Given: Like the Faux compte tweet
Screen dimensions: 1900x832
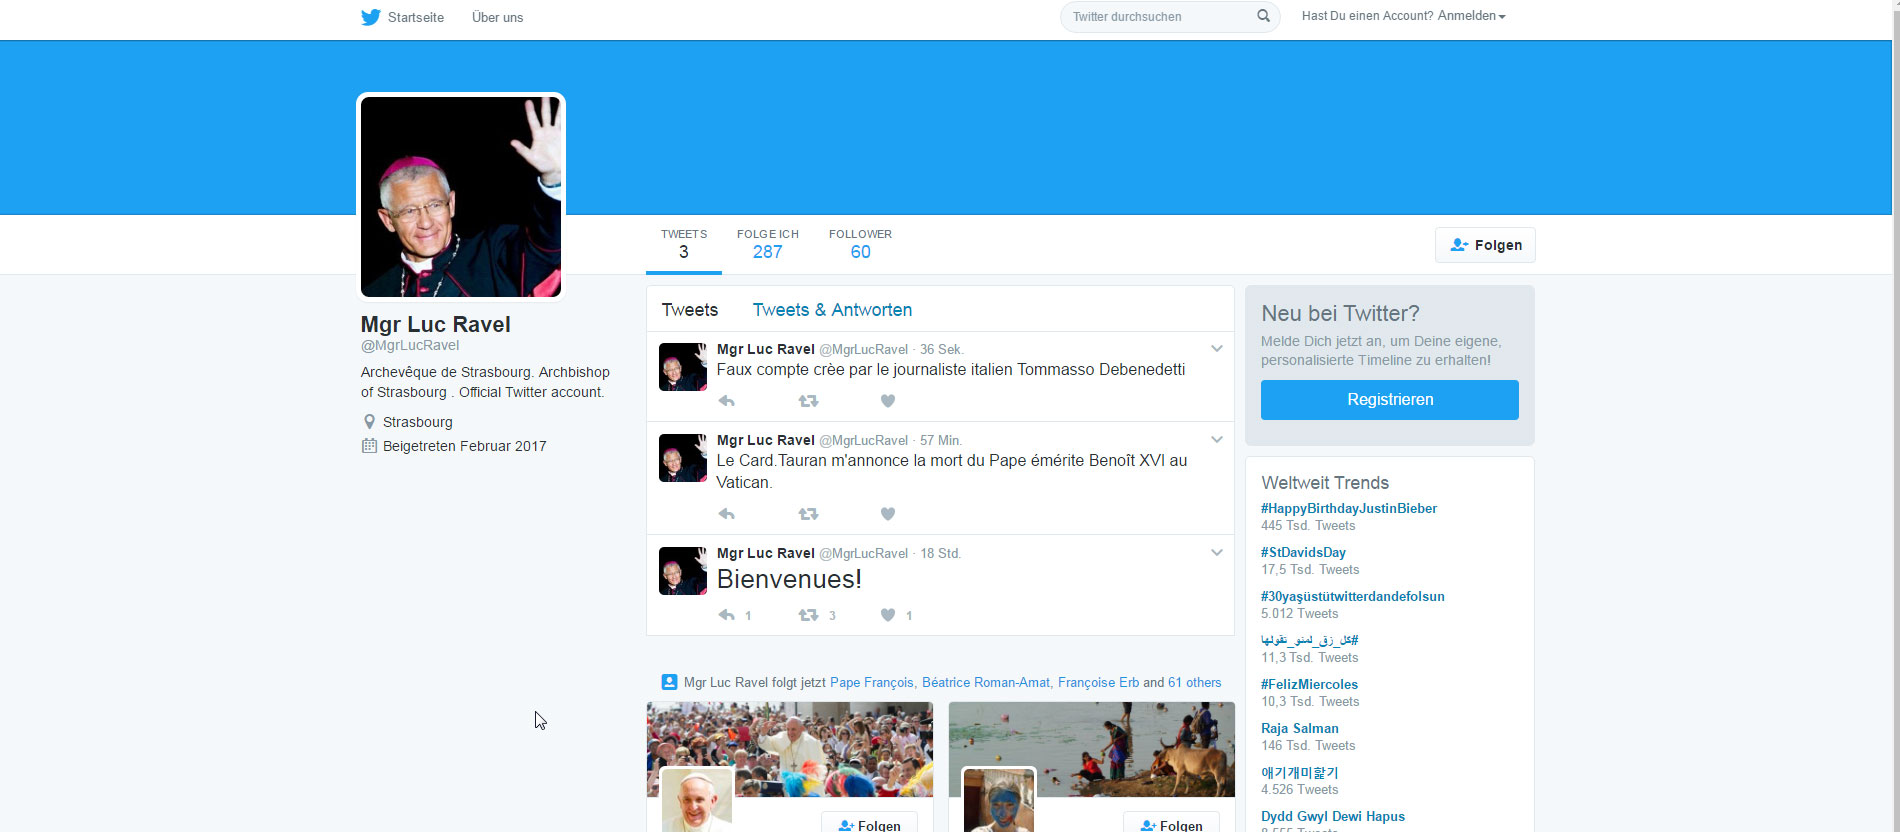Looking at the screenshot, I should tap(887, 401).
